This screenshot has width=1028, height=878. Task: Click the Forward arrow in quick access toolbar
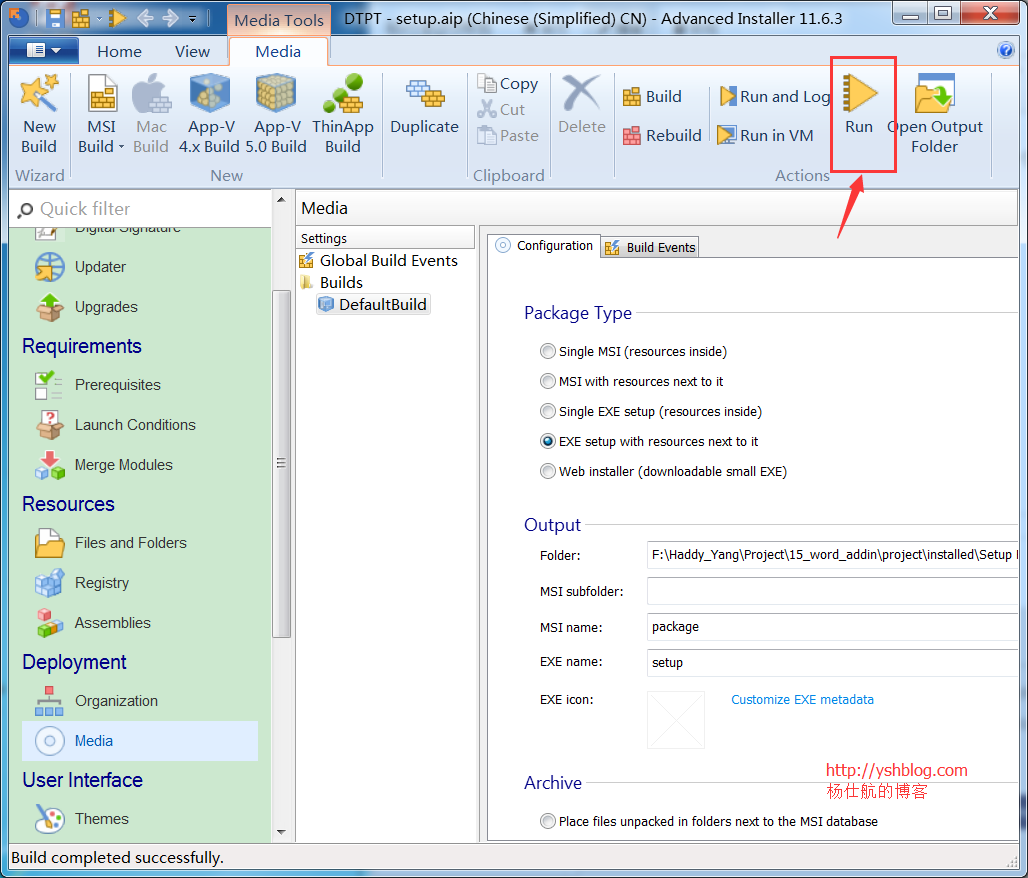tap(170, 18)
